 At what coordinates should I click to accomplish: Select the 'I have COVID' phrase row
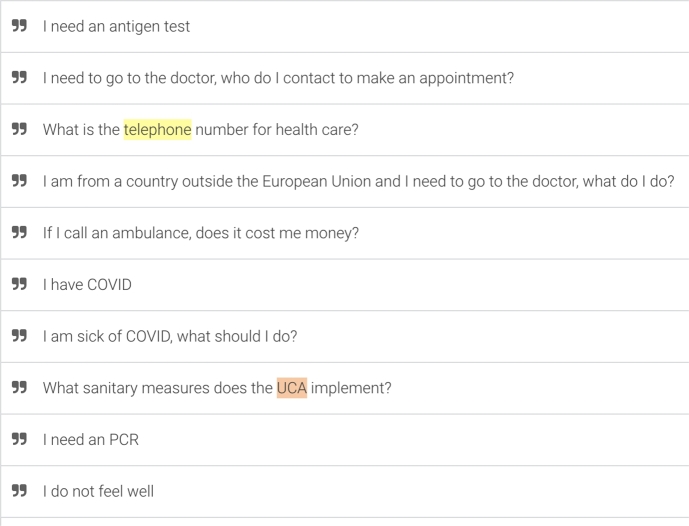[x=344, y=285]
